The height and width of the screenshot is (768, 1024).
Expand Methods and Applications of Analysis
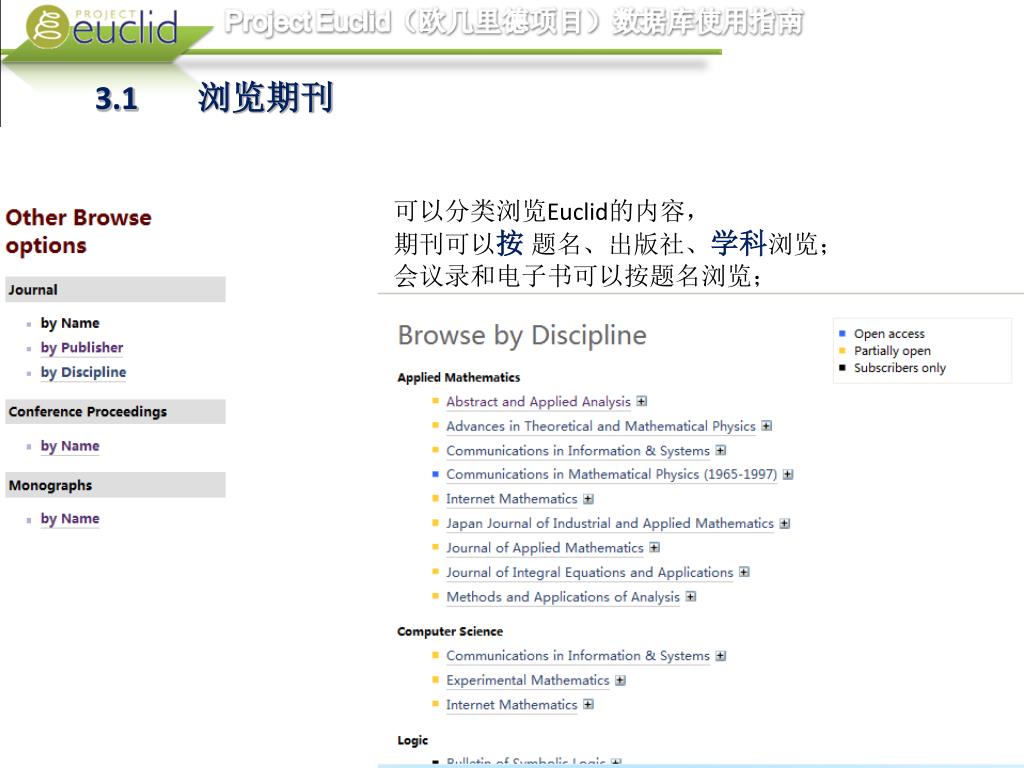click(x=691, y=596)
